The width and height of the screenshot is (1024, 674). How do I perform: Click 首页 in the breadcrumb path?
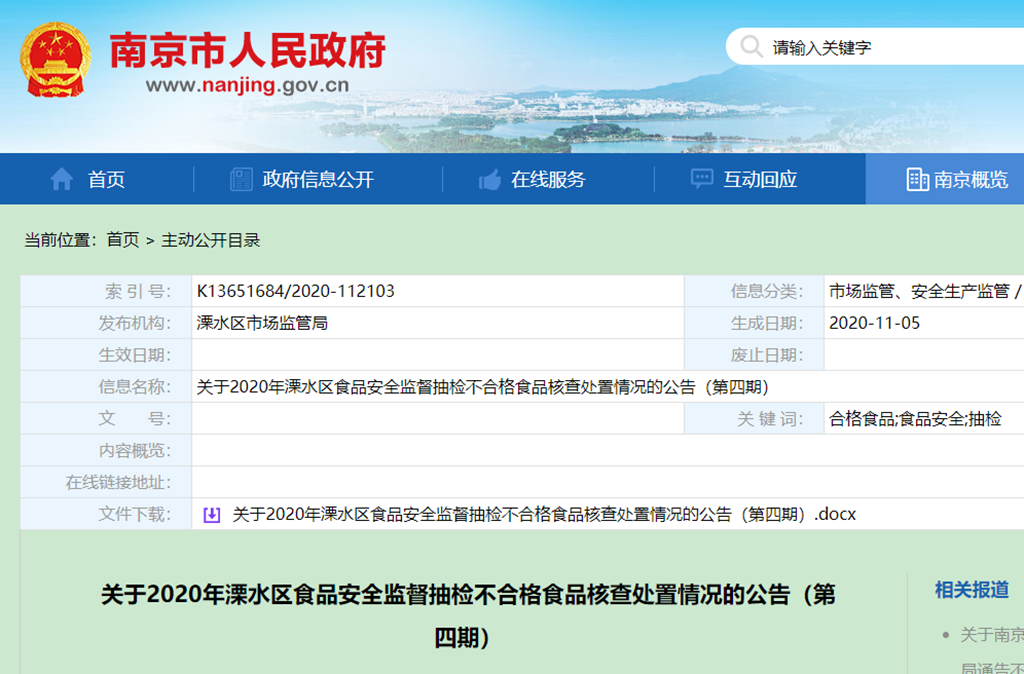pos(123,240)
